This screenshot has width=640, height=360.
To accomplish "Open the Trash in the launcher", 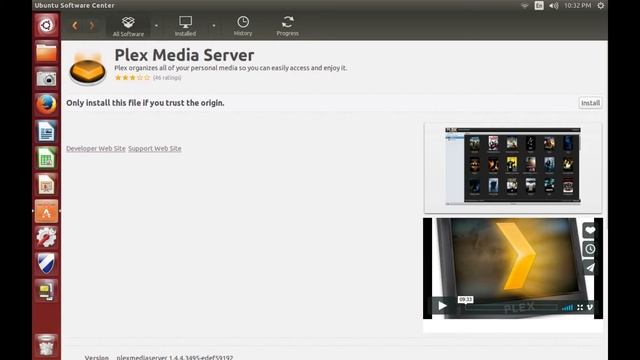I will [x=46, y=345].
